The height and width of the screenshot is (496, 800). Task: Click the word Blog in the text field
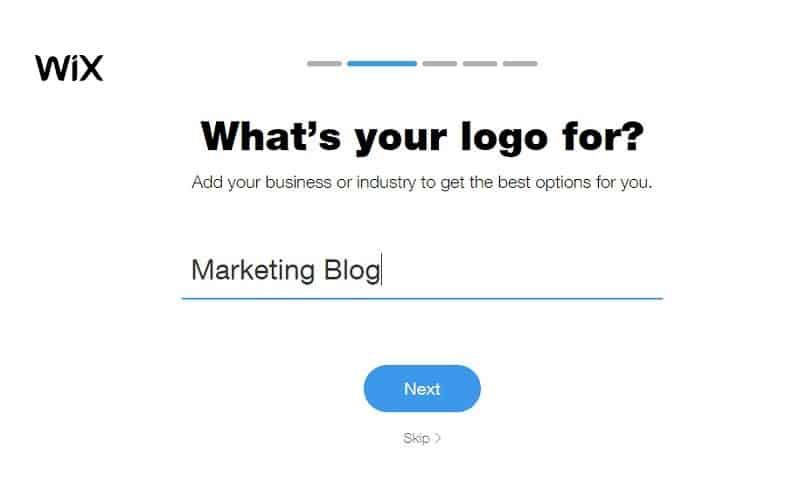(352, 270)
